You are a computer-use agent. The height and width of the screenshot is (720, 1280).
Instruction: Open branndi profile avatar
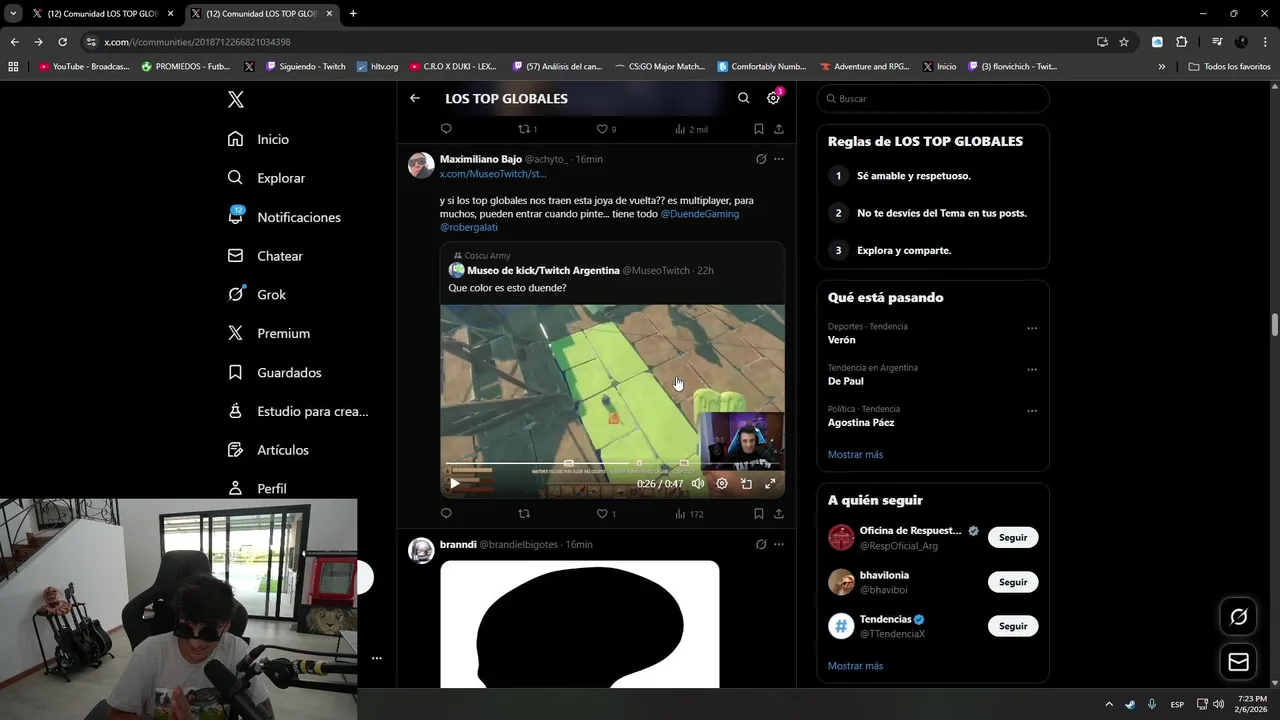pos(421,550)
